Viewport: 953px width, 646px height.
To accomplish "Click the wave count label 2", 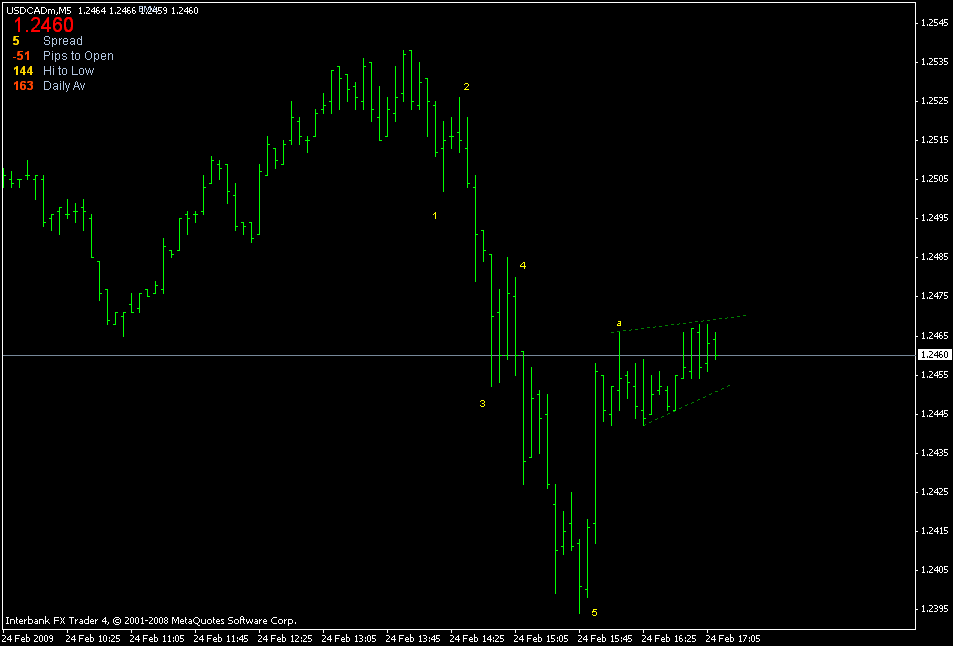I will coord(465,88).
